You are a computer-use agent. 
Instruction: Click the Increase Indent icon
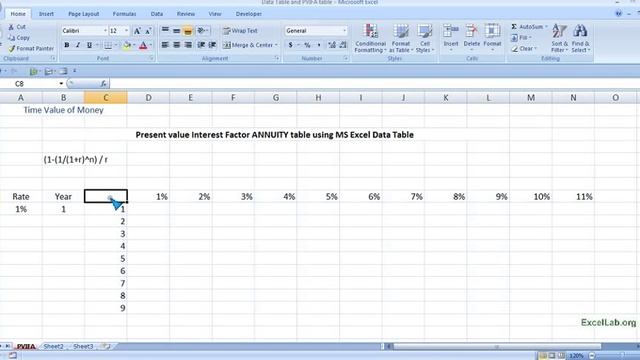[x=212, y=45]
